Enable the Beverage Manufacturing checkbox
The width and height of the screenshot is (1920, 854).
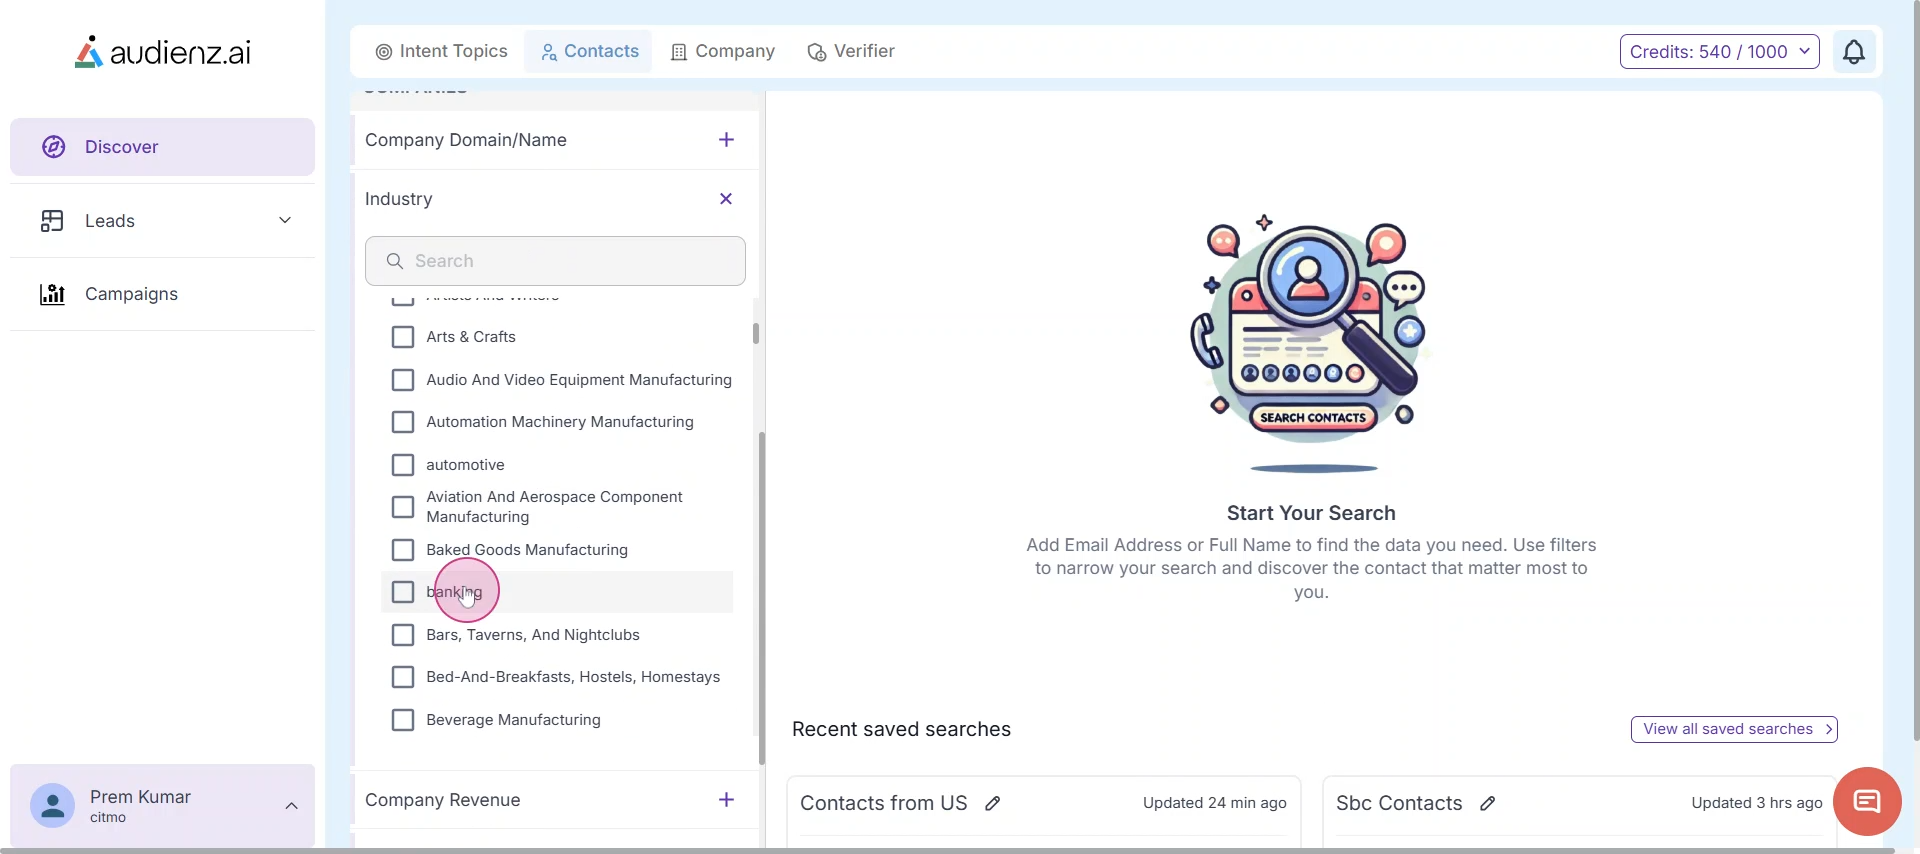[403, 720]
